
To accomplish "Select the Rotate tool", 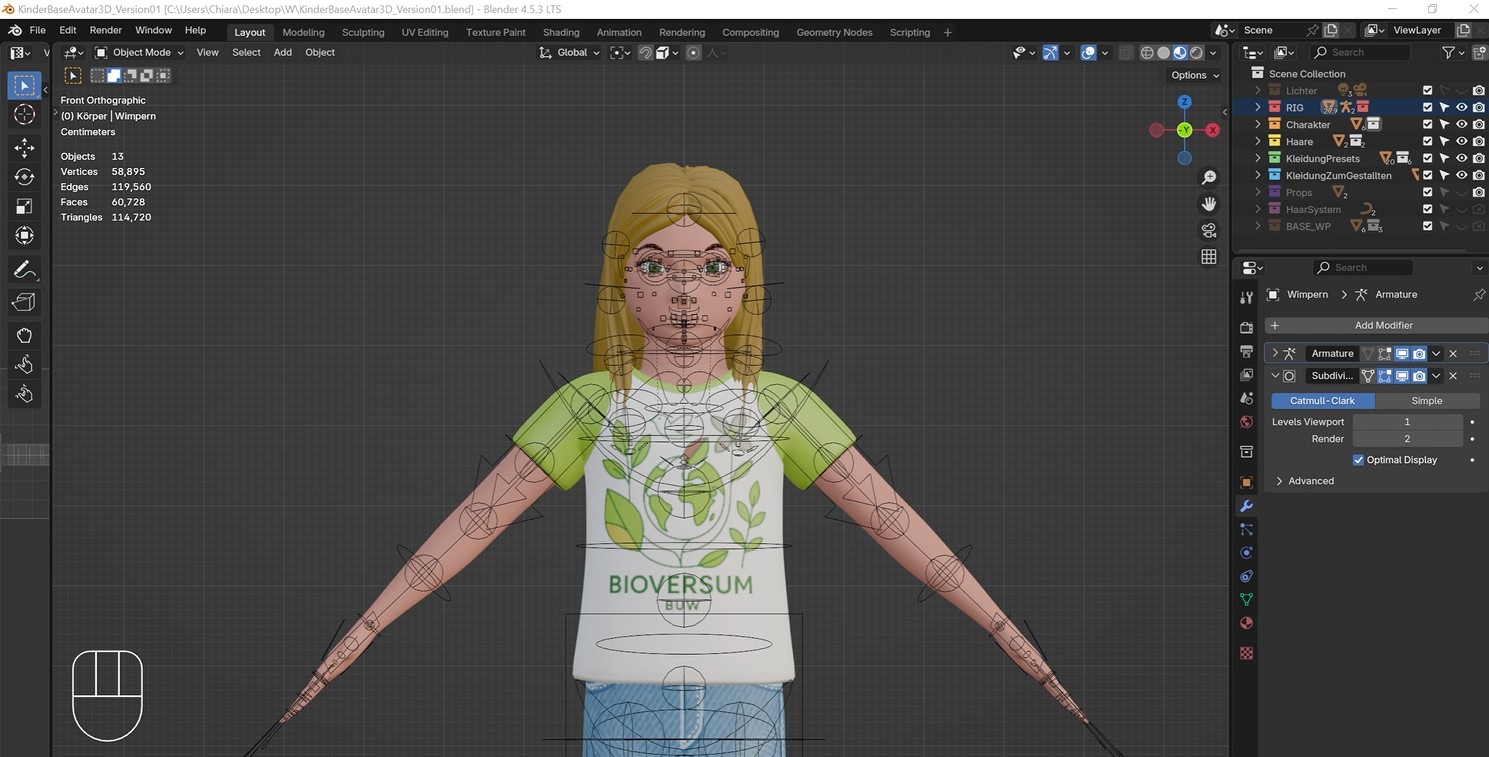I will (x=23, y=177).
